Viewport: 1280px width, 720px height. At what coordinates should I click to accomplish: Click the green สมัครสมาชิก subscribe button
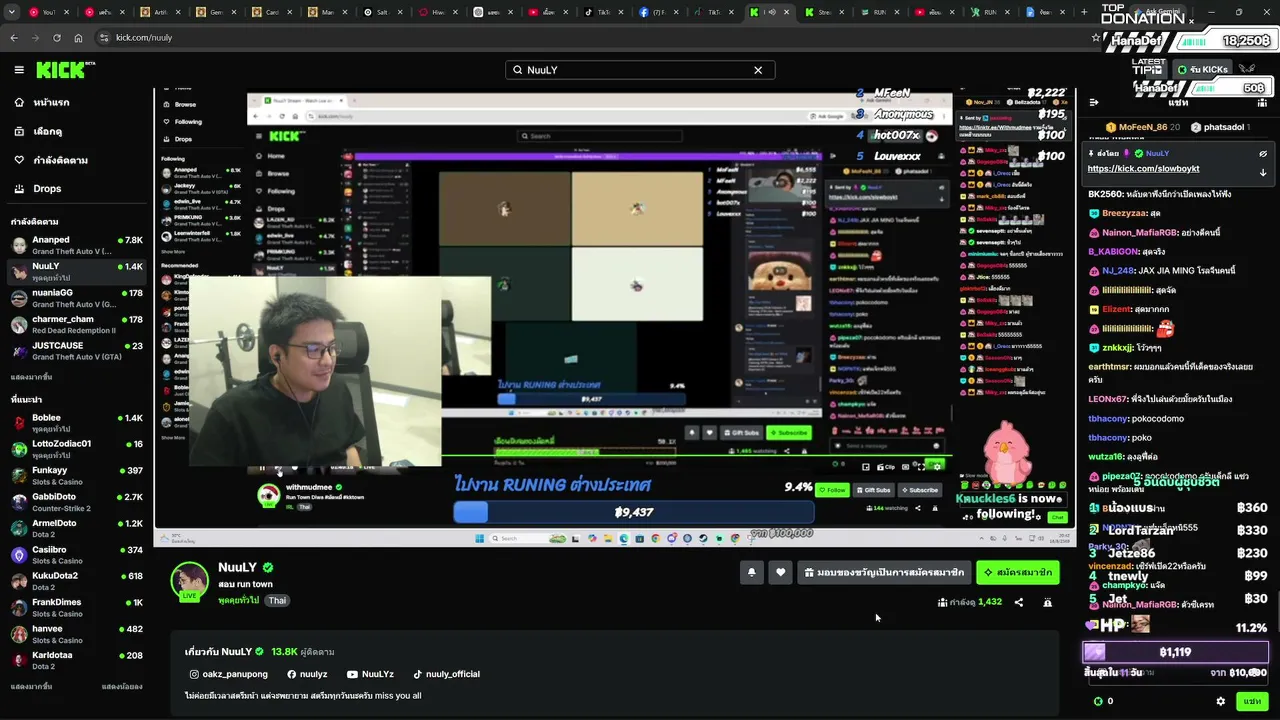tap(1018, 572)
